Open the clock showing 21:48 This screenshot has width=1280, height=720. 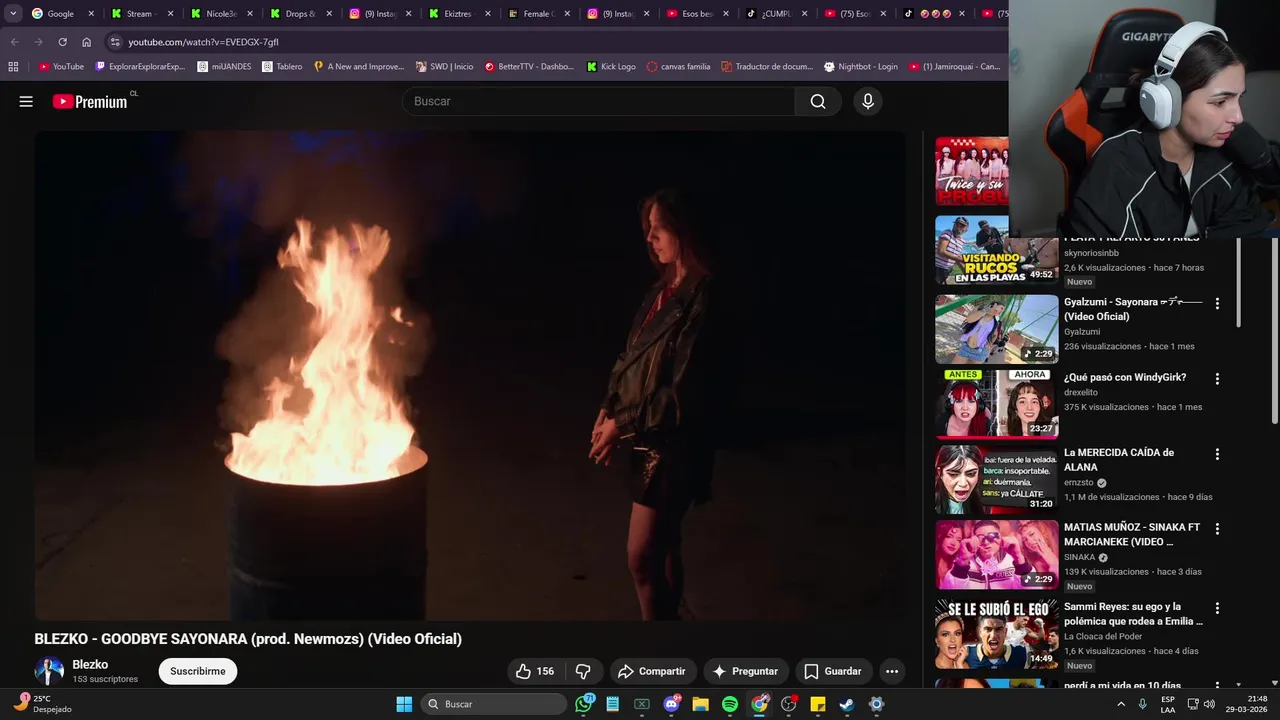[1248, 704]
